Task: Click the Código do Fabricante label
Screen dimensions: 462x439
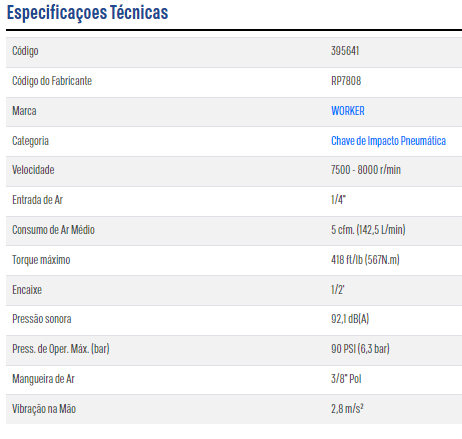Action: (x=52, y=81)
